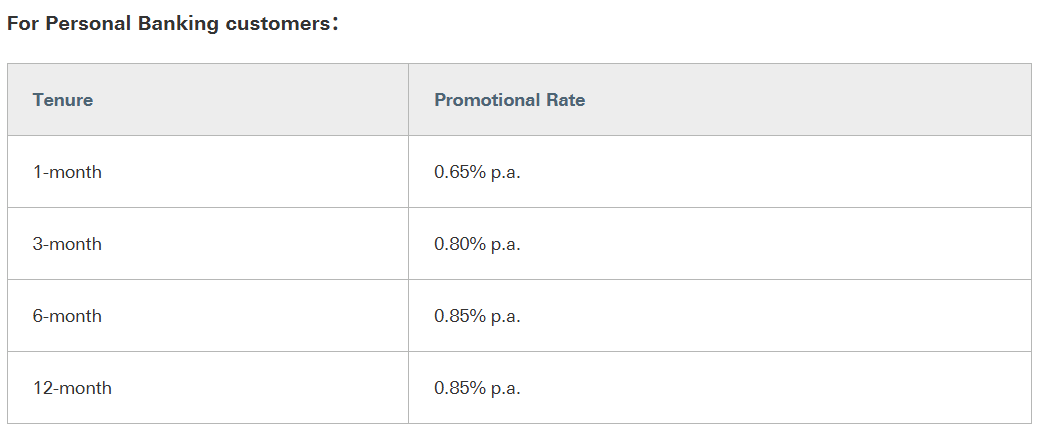Click 'p.a.' text in the 3-month row
The image size is (1044, 436).
point(506,244)
